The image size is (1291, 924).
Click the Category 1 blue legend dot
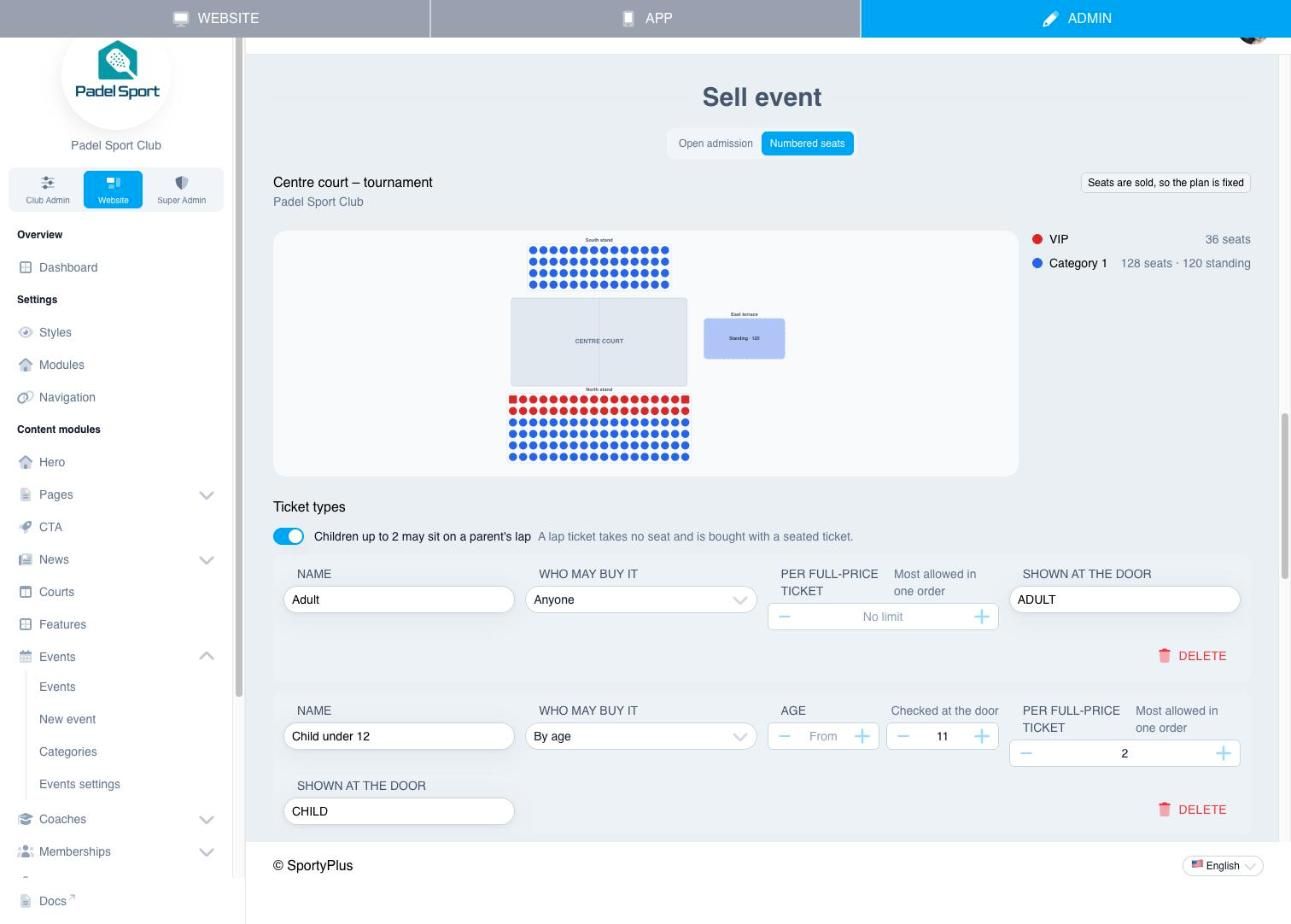click(1037, 263)
